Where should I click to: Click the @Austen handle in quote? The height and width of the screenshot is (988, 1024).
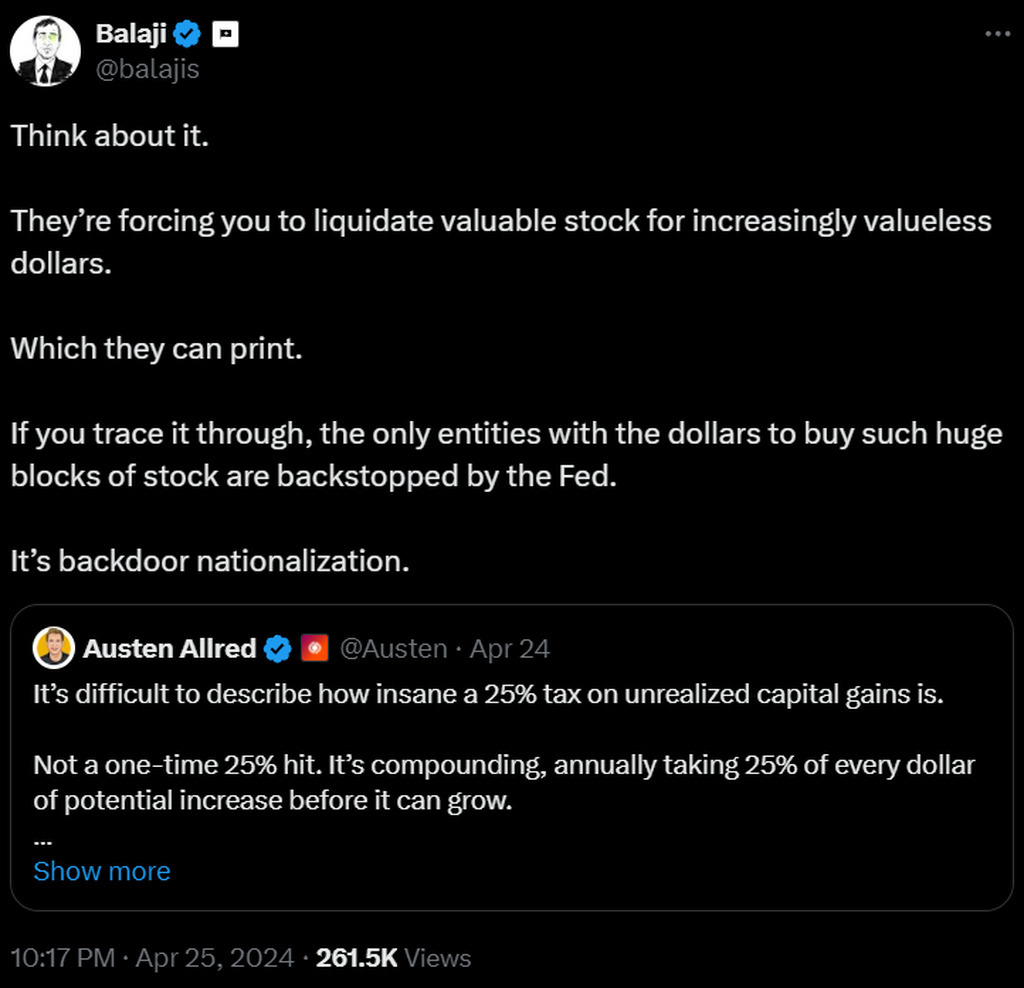click(x=393, y=649)
